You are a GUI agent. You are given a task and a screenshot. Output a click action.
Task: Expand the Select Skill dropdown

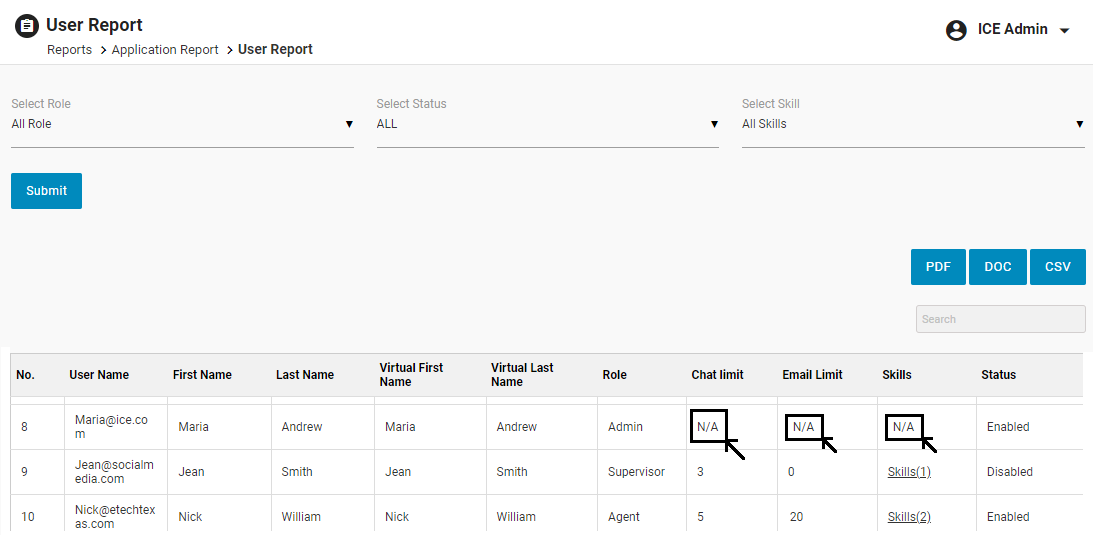912,124
